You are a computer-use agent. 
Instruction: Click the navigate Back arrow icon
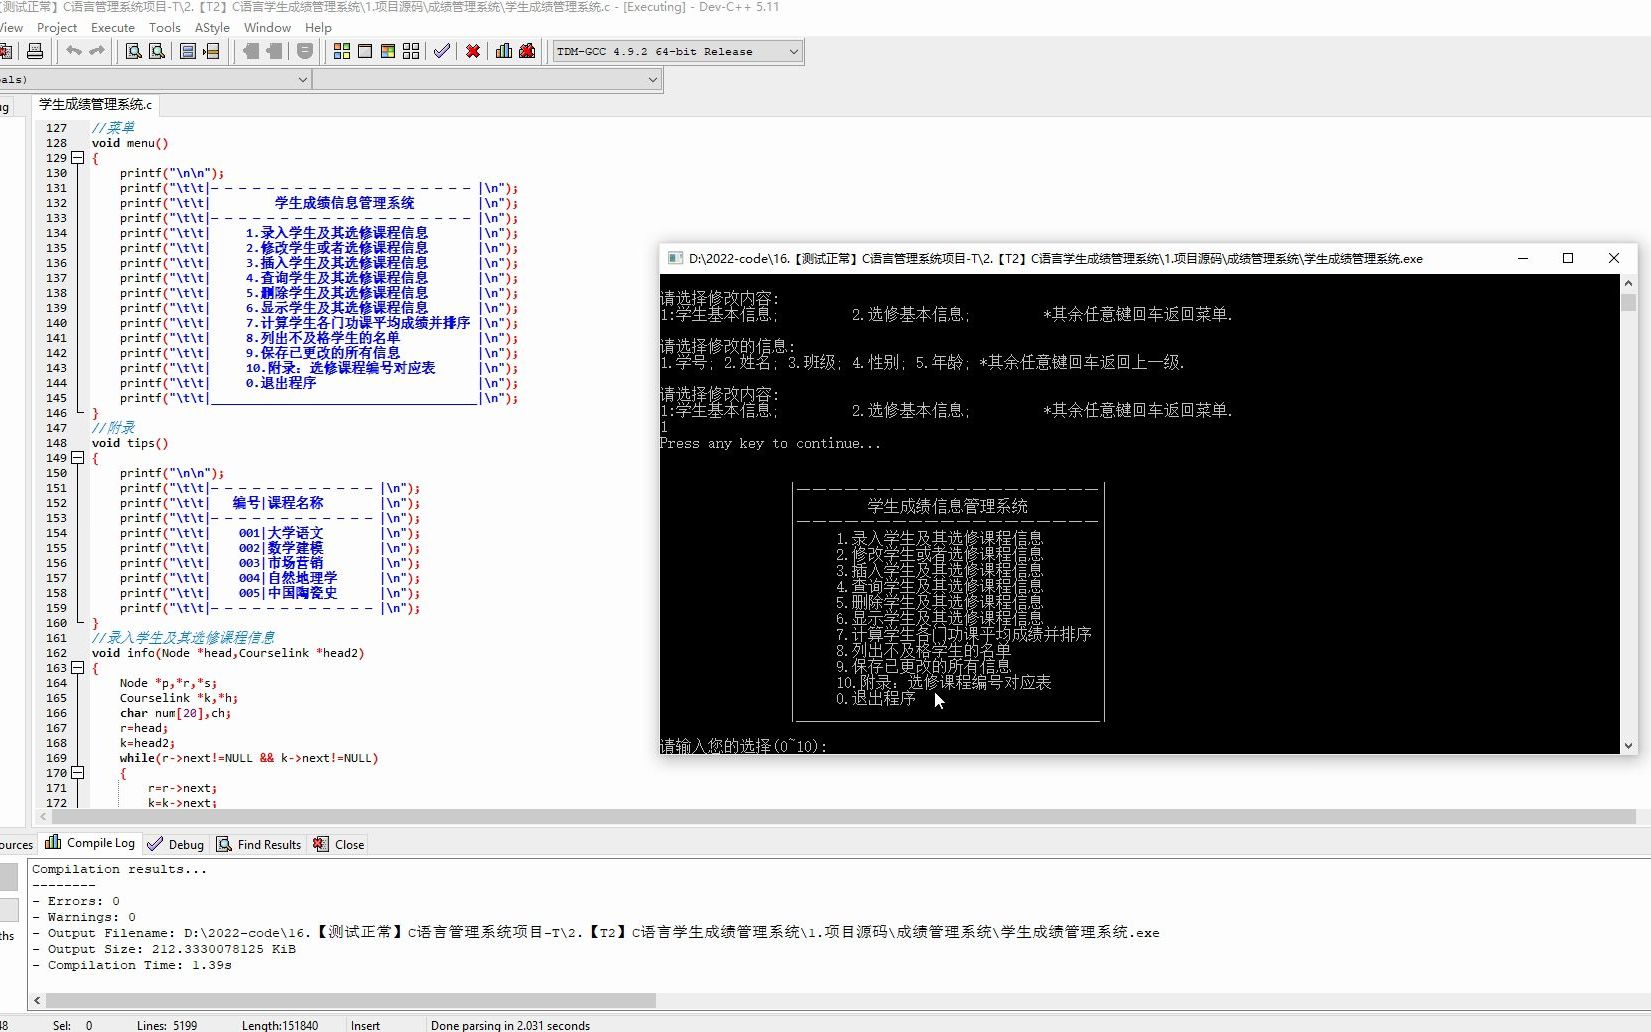[x=250, y=51]
